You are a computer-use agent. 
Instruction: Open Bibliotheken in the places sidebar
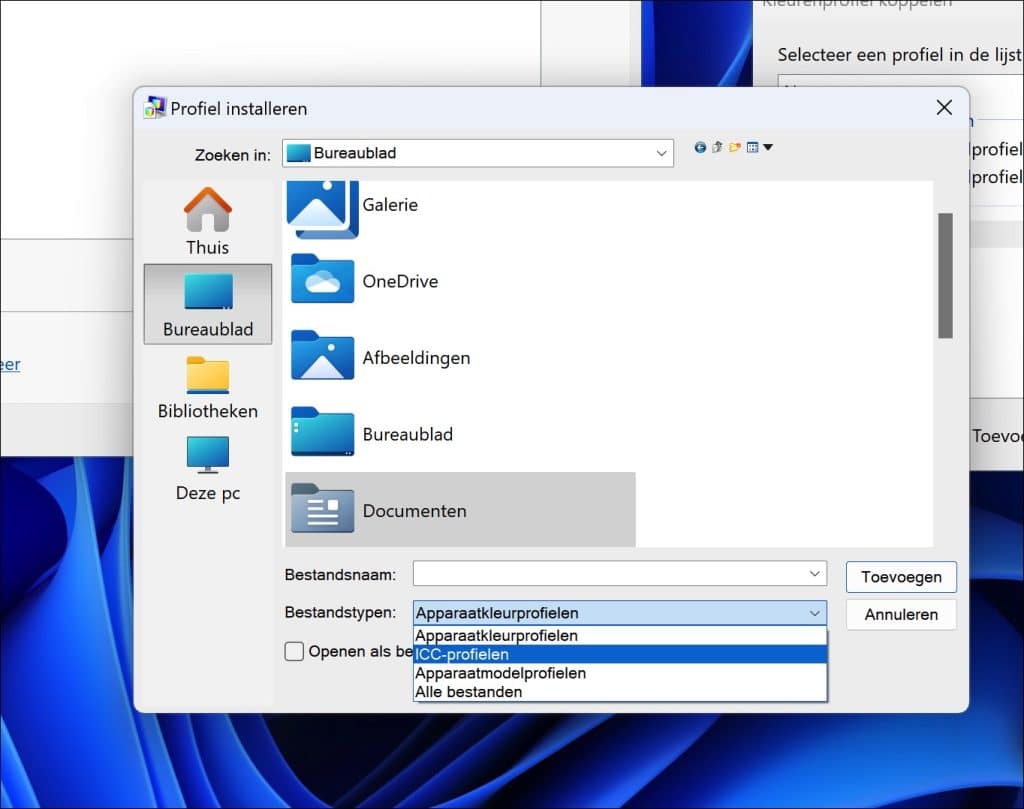coord(208,388)
